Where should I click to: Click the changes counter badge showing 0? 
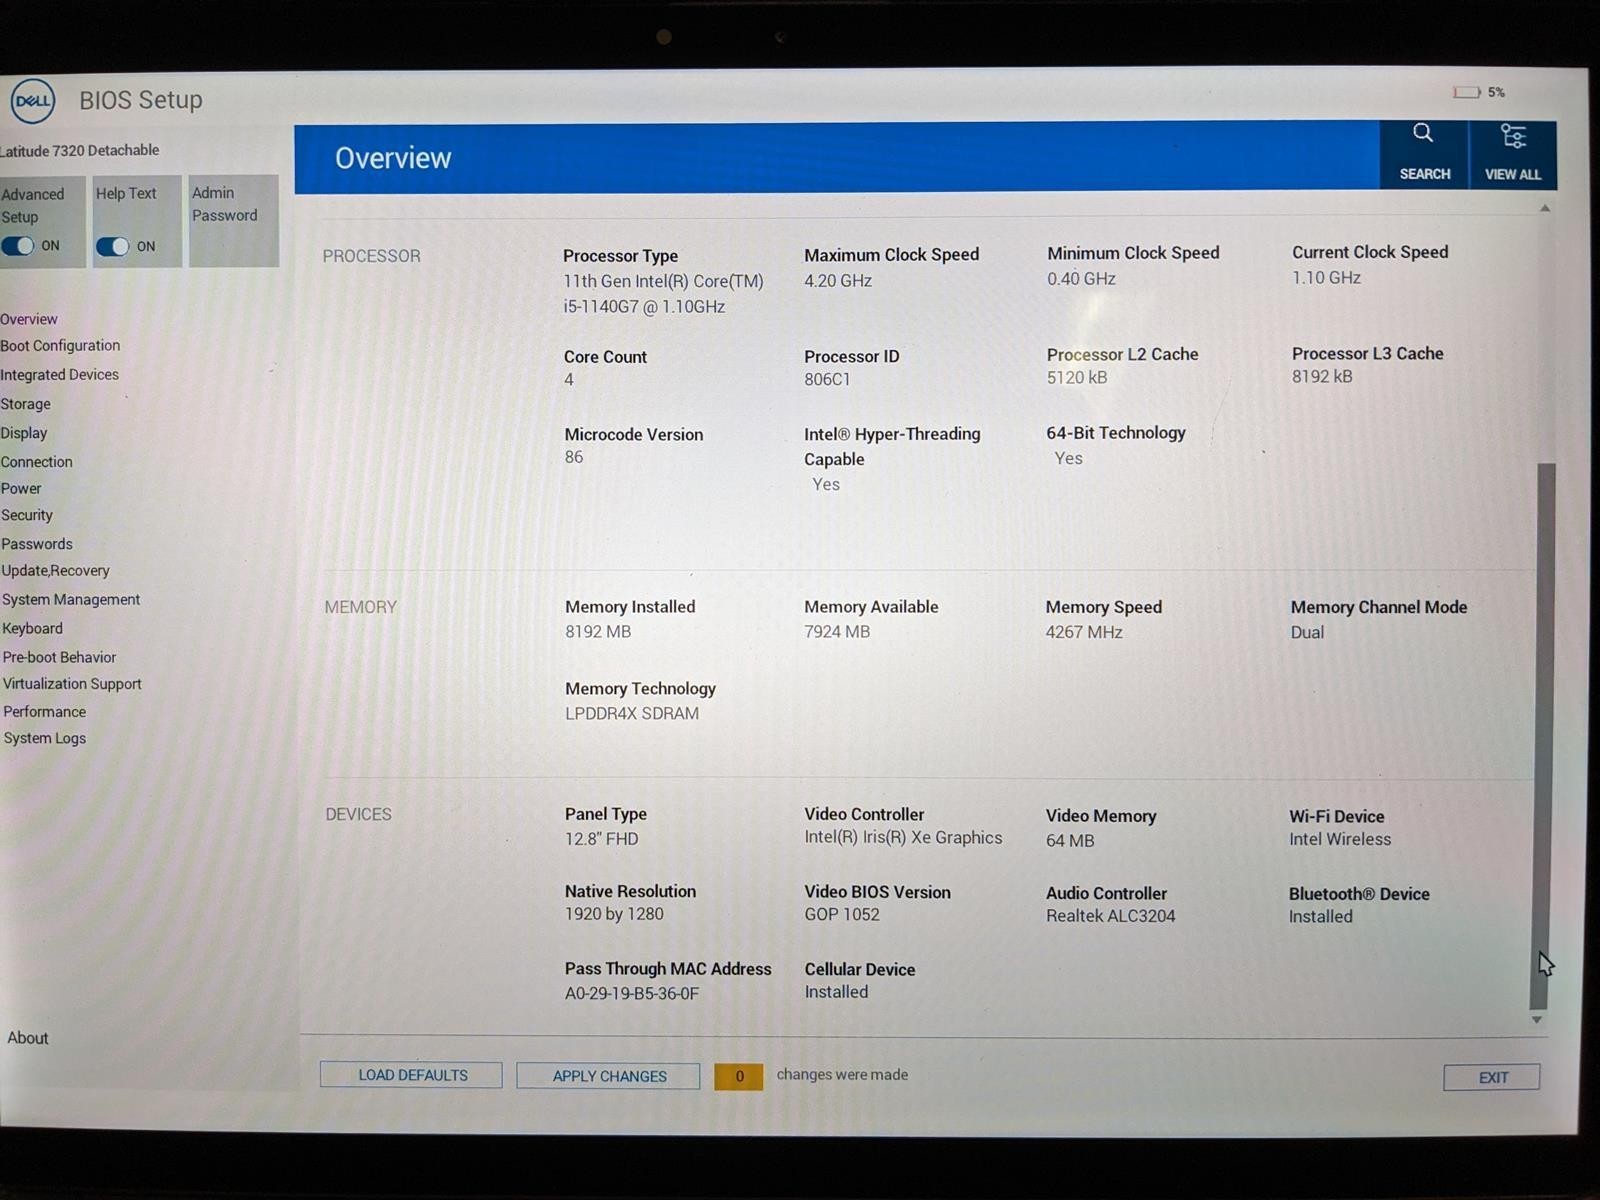[x=739, y=1077]
